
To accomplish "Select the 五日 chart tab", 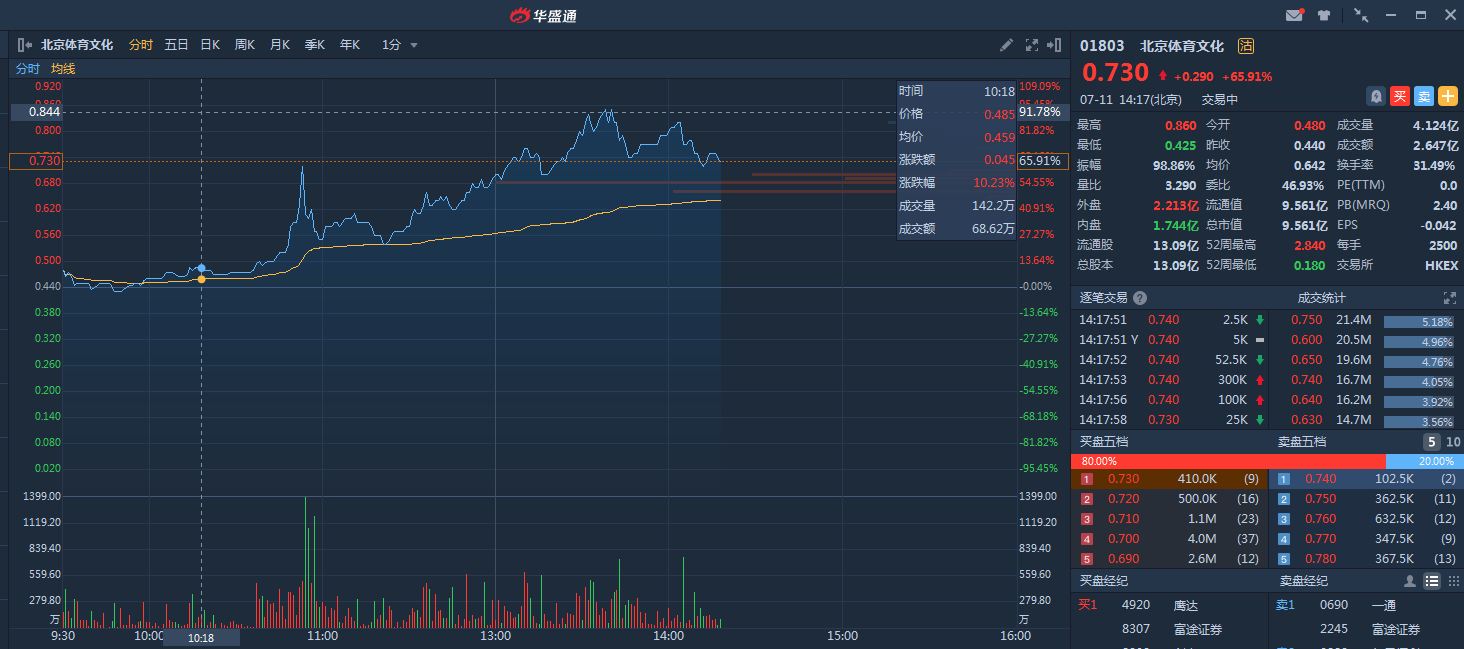I will tap(176, 45).
